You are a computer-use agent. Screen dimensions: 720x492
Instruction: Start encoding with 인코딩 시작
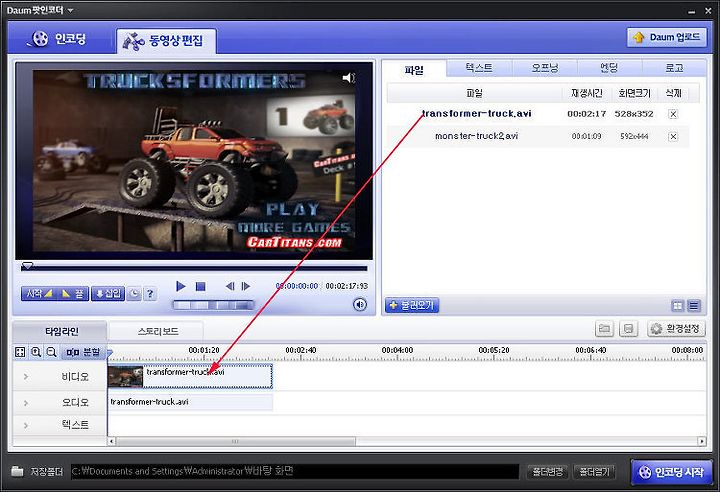coord(671,472)
